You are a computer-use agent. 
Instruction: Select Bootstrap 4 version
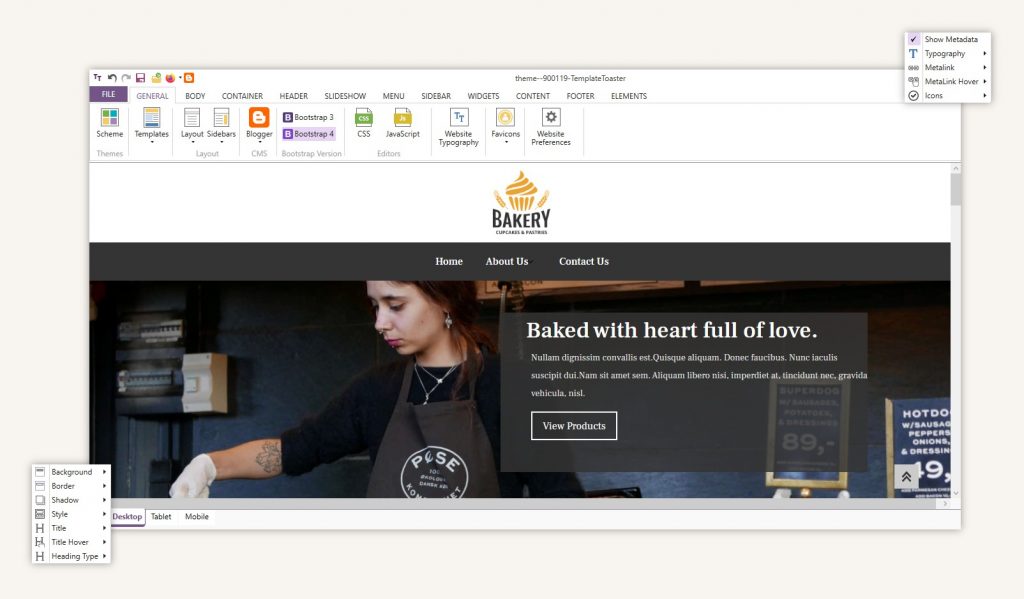(309, 133)
